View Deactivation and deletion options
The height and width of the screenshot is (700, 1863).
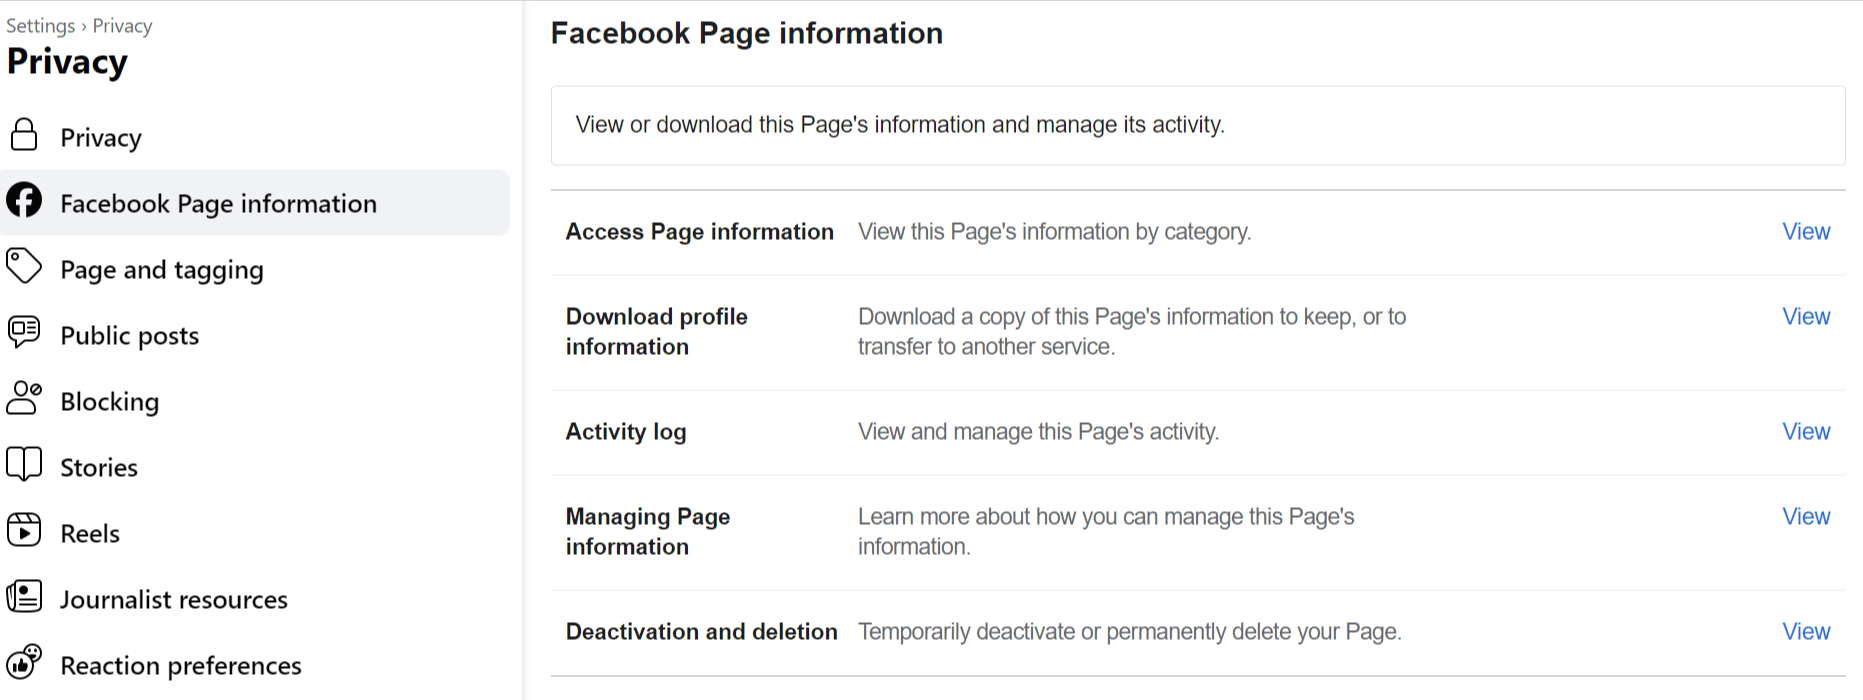(1806, 631)
